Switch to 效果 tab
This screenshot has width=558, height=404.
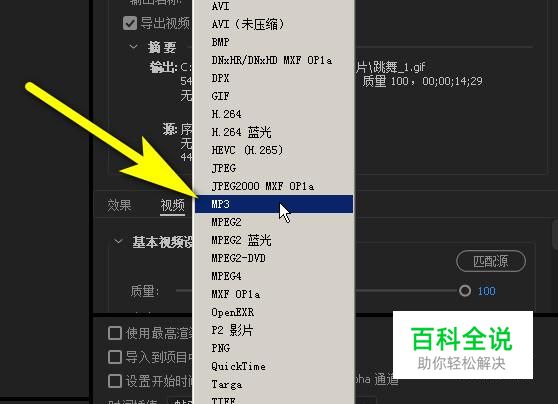click(120, 205)
